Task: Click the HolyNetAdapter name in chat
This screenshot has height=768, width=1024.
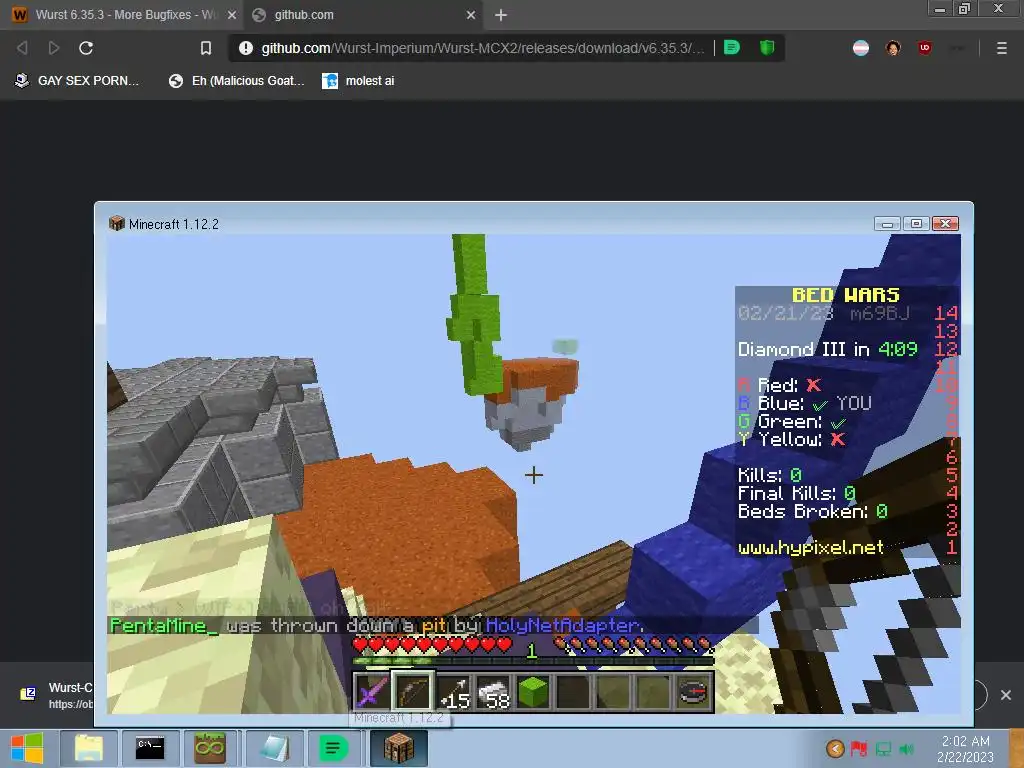Action: [562, 625]
